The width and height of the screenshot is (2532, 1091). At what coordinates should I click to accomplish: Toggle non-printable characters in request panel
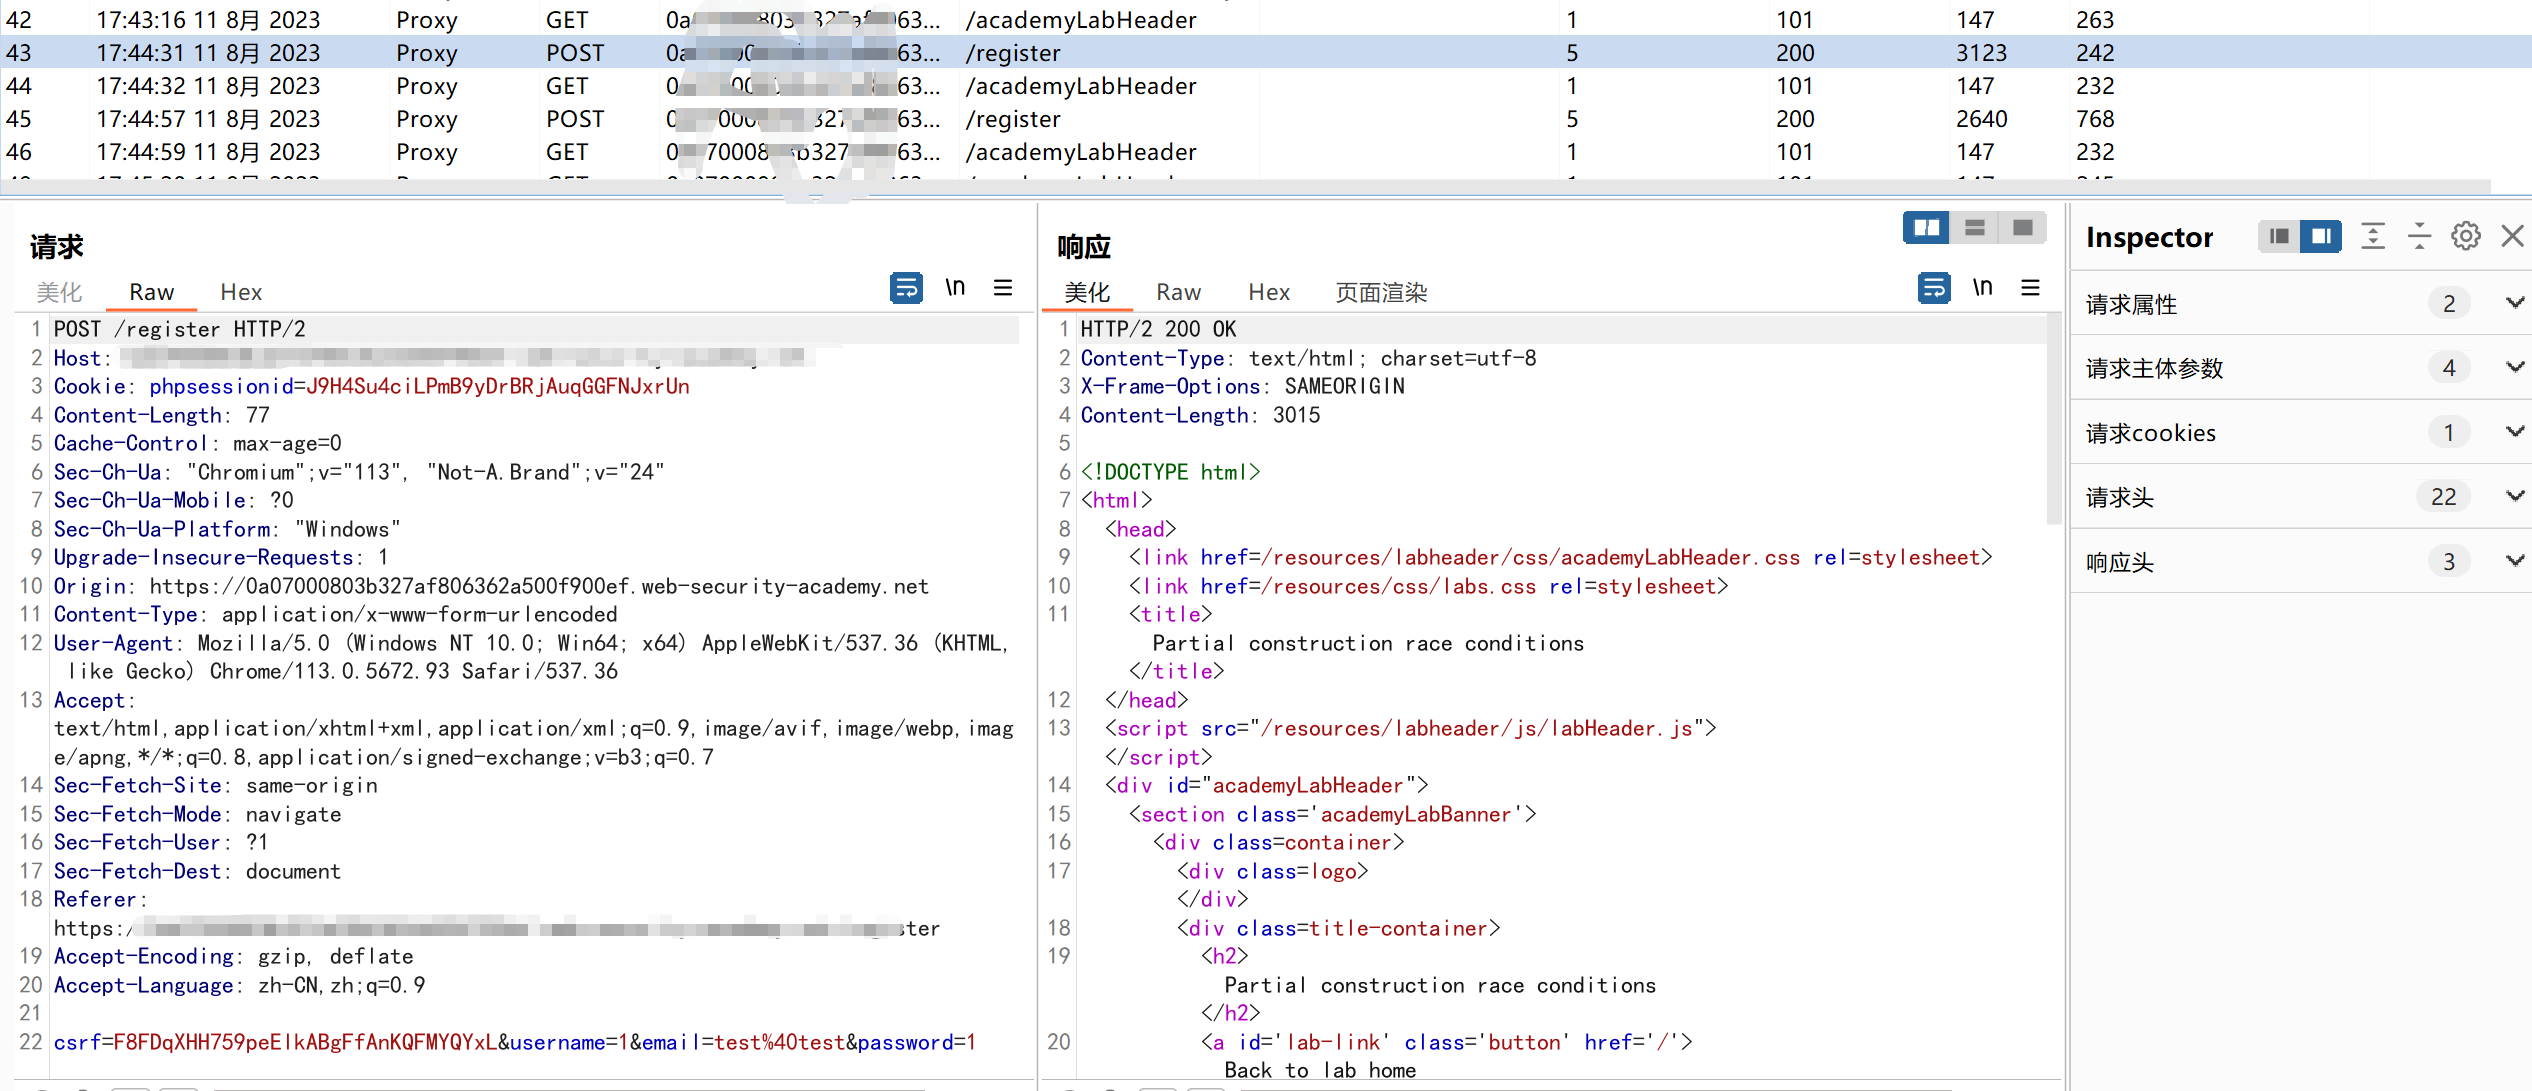(x=955, y=288)
